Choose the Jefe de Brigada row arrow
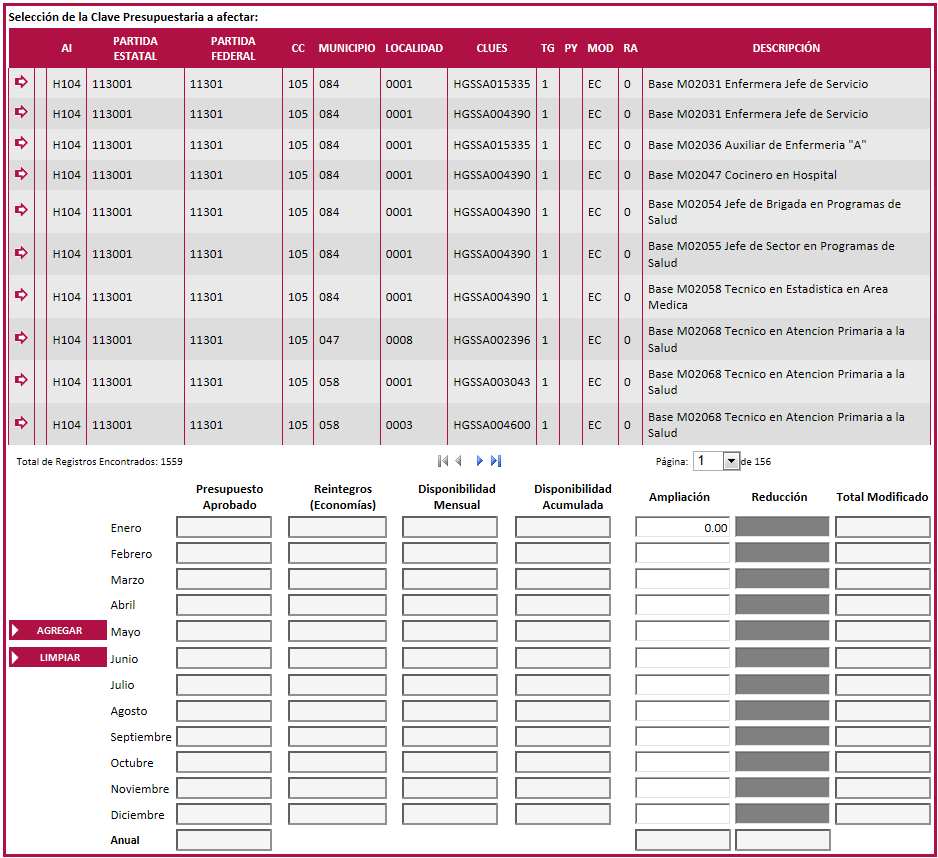938x858 pixels. [x=21, y=210]
